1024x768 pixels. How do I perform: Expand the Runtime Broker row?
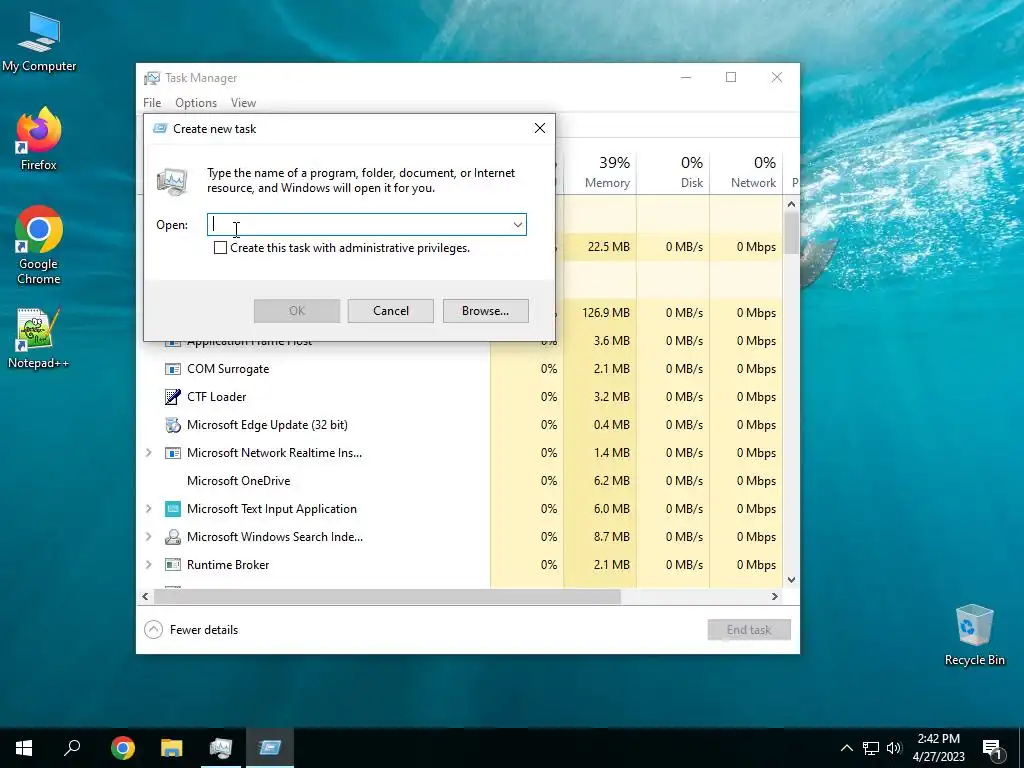[148, 565]
